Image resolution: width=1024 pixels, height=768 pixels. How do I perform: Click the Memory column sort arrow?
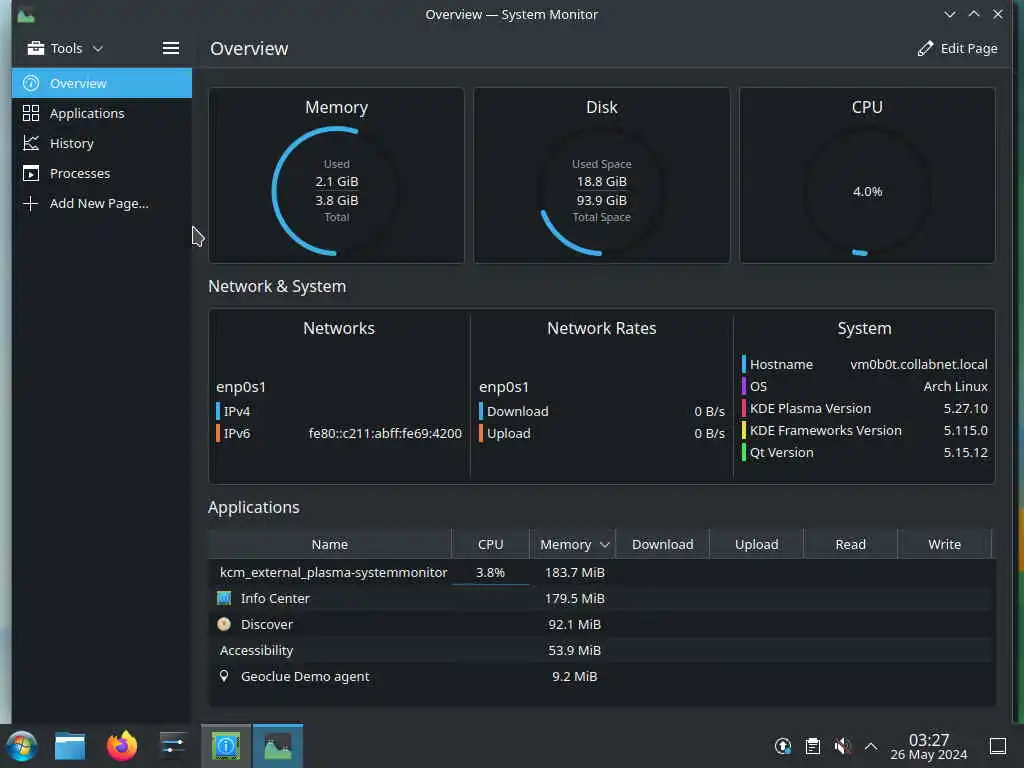point(605,545)
